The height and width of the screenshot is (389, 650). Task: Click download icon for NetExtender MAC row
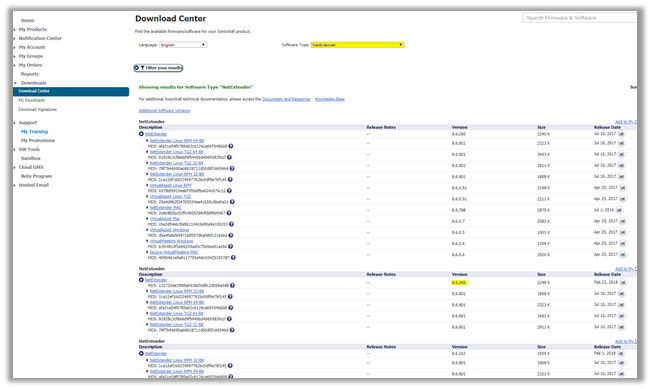point(619,210)
